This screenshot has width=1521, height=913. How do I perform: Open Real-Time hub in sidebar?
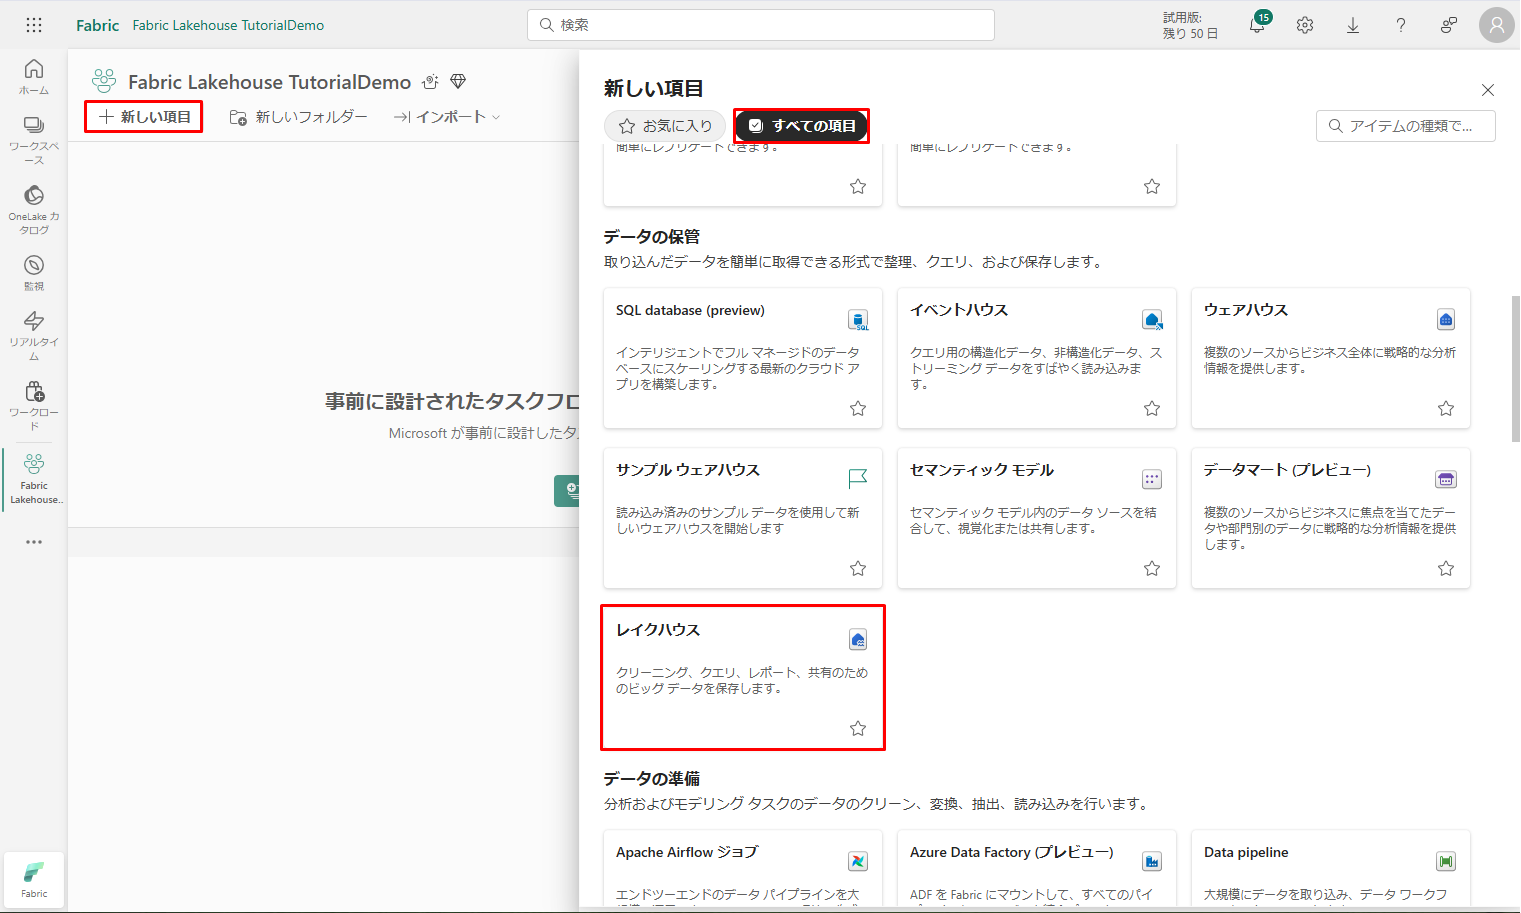(34, 334)
